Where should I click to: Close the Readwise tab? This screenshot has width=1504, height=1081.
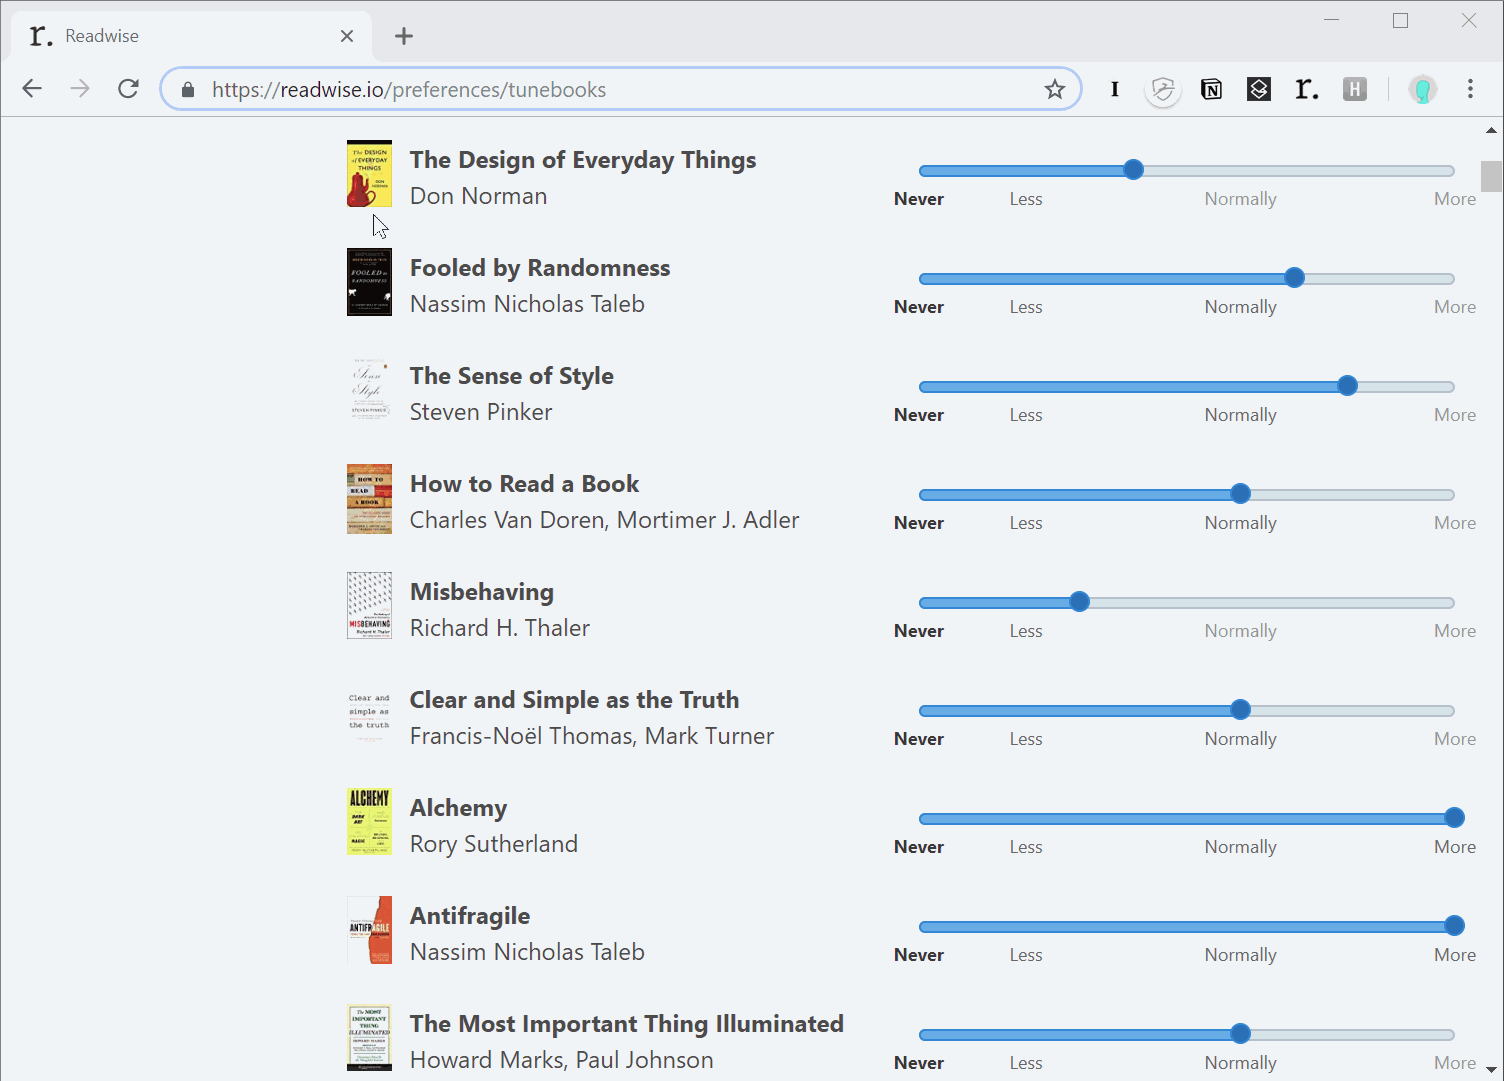[347, 36]
